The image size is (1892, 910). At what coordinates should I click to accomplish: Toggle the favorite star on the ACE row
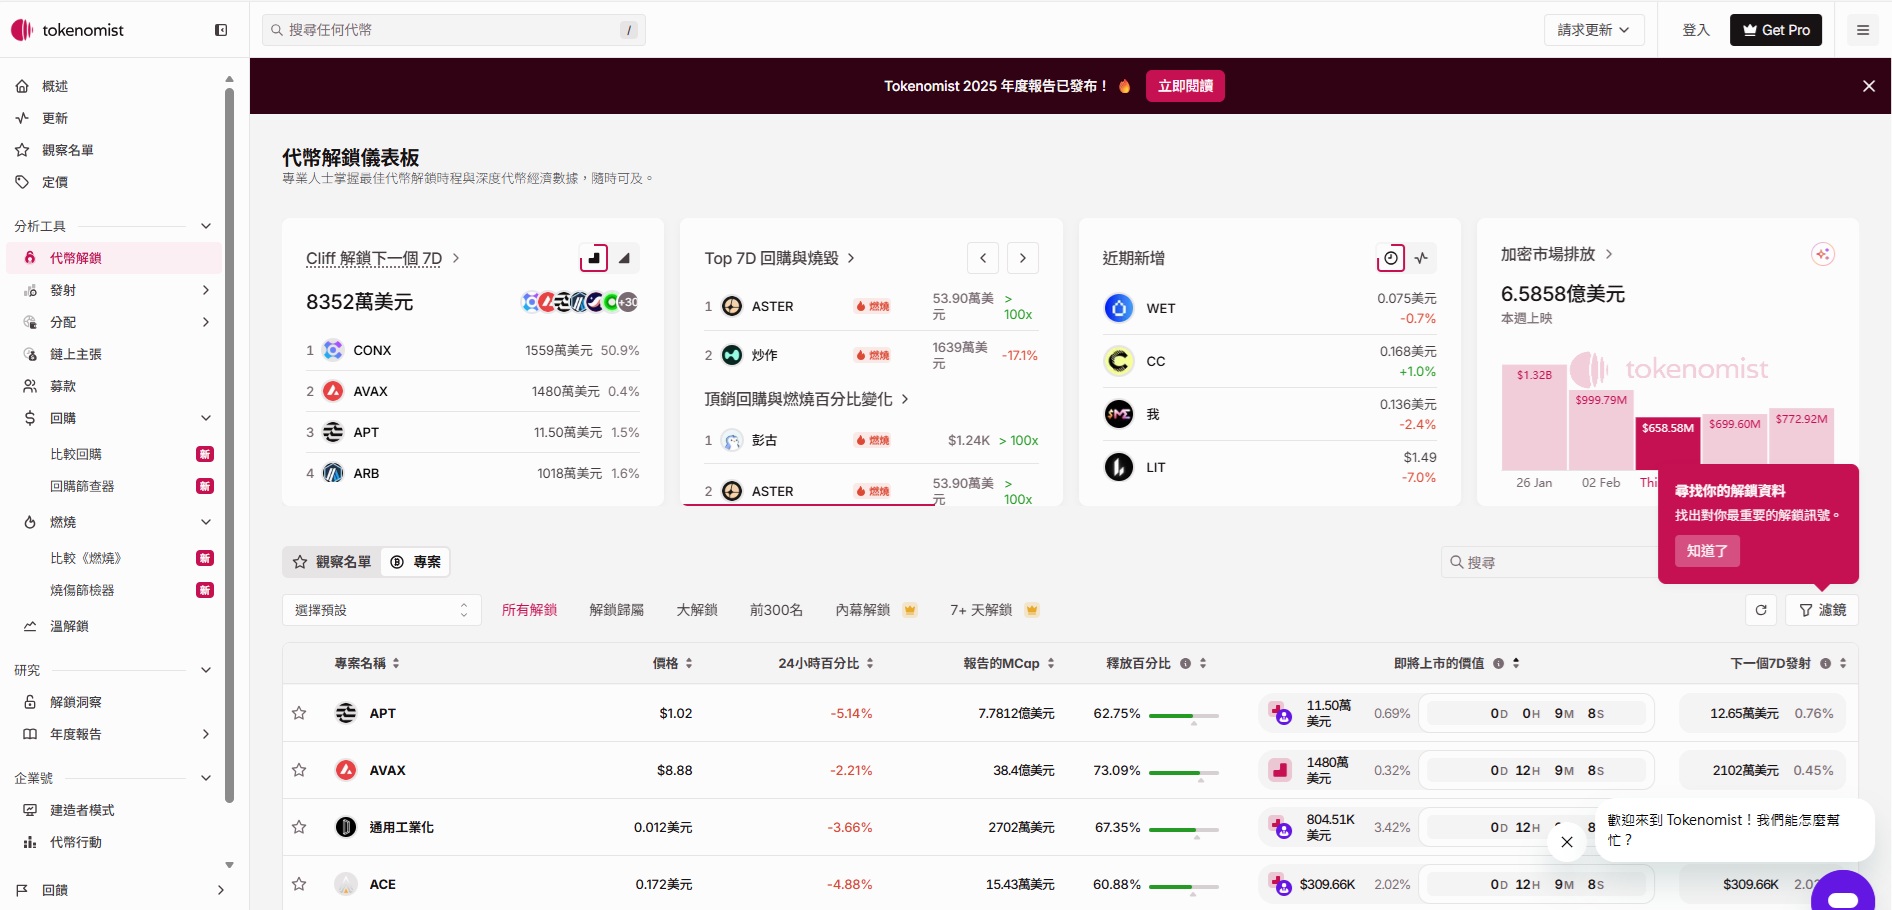(x=299, y=884)
